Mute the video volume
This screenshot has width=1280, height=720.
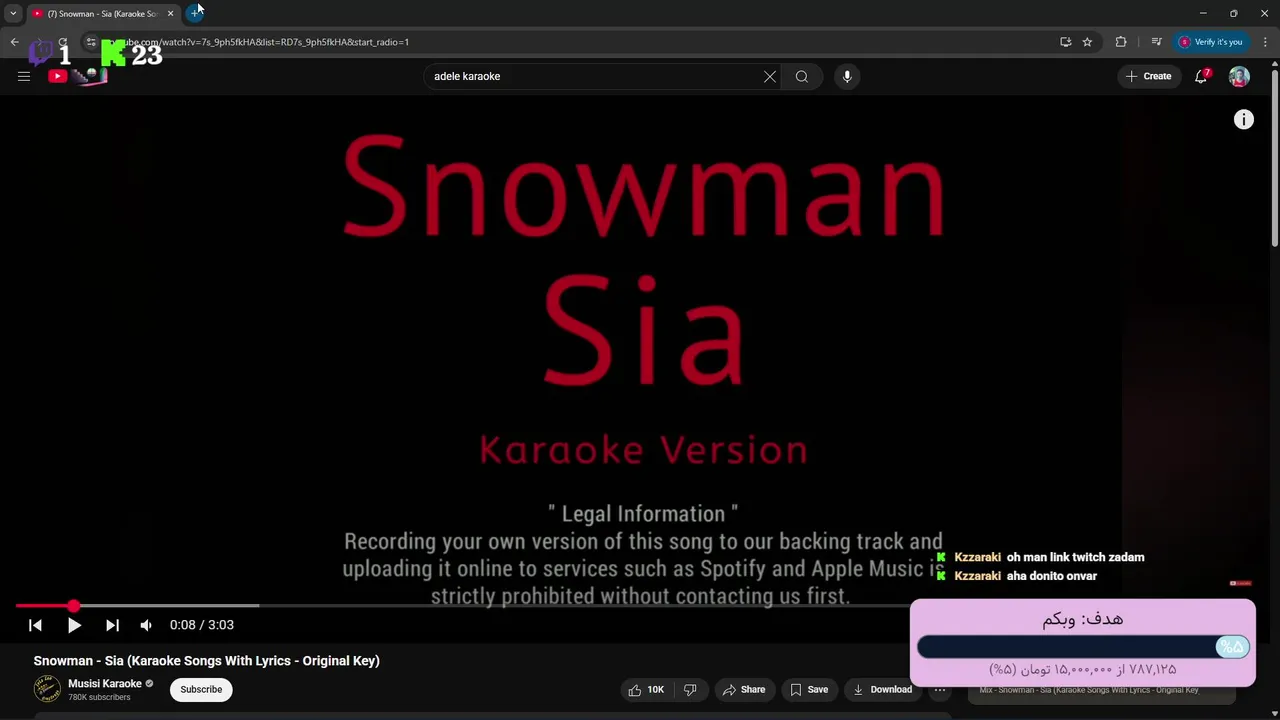click(x=146, y=625)
